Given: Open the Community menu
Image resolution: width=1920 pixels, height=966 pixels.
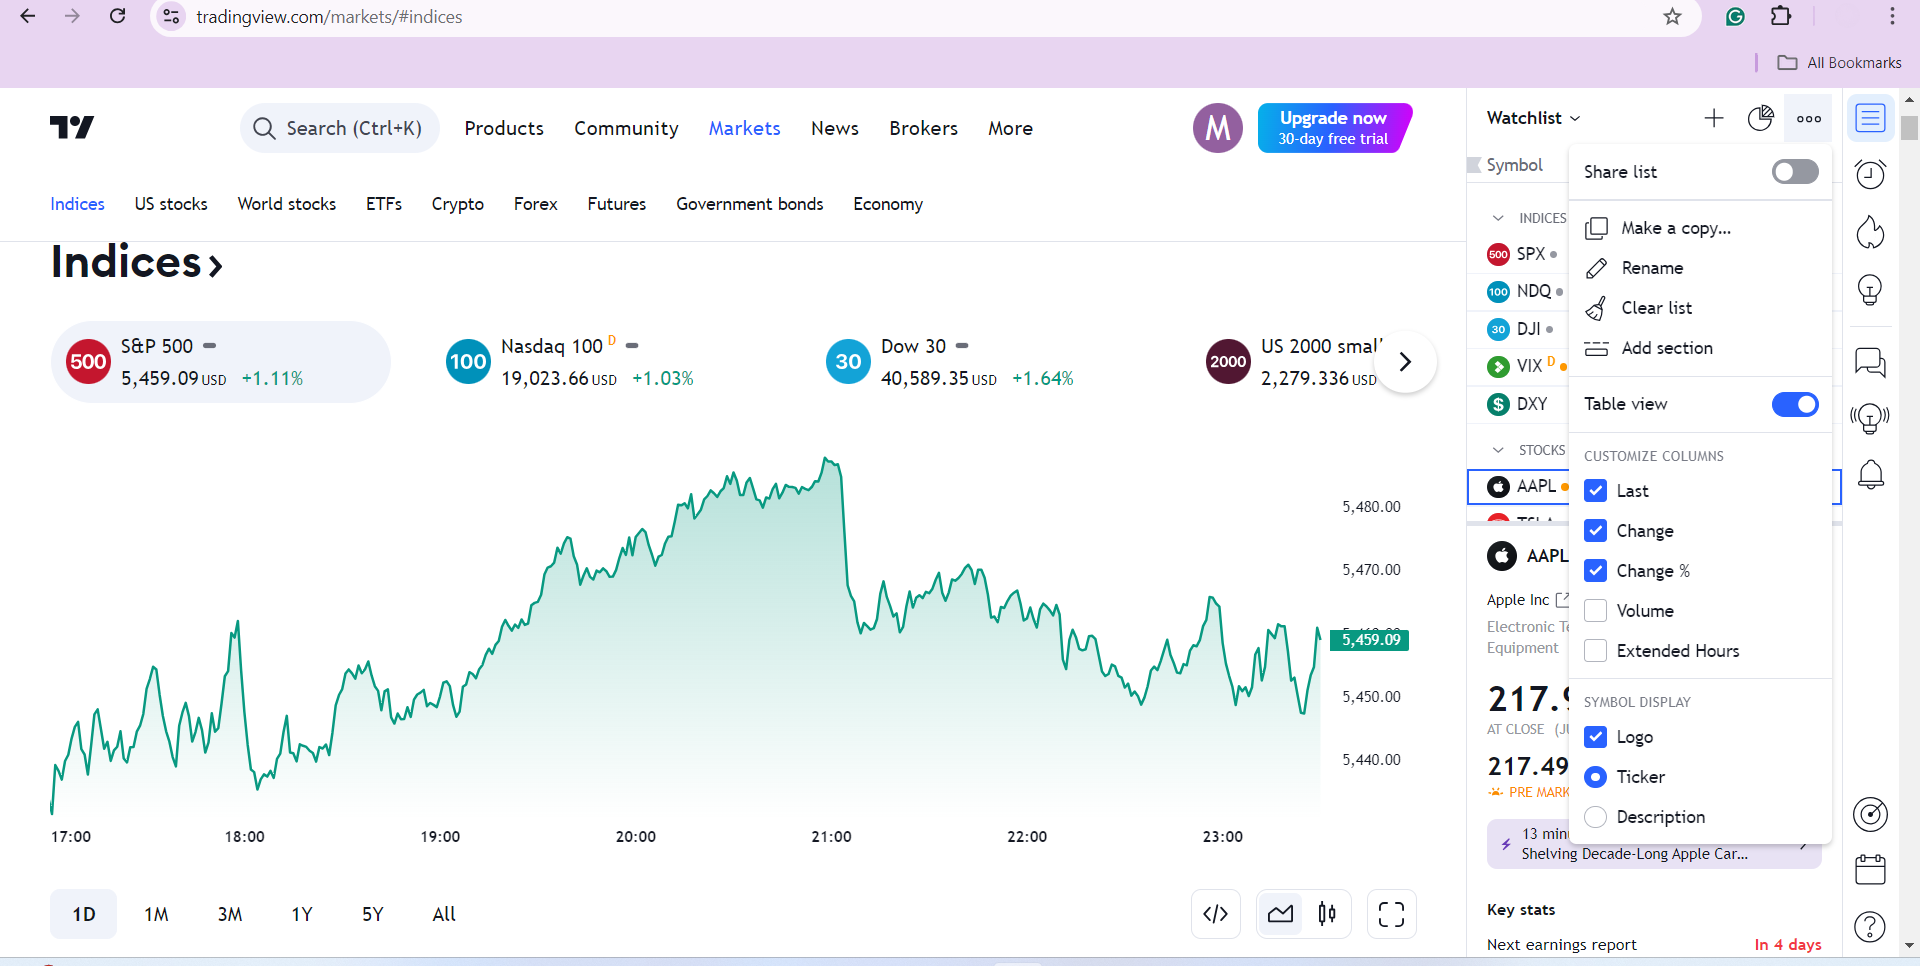Looking at the screenshot, I should tap(626, 128).
